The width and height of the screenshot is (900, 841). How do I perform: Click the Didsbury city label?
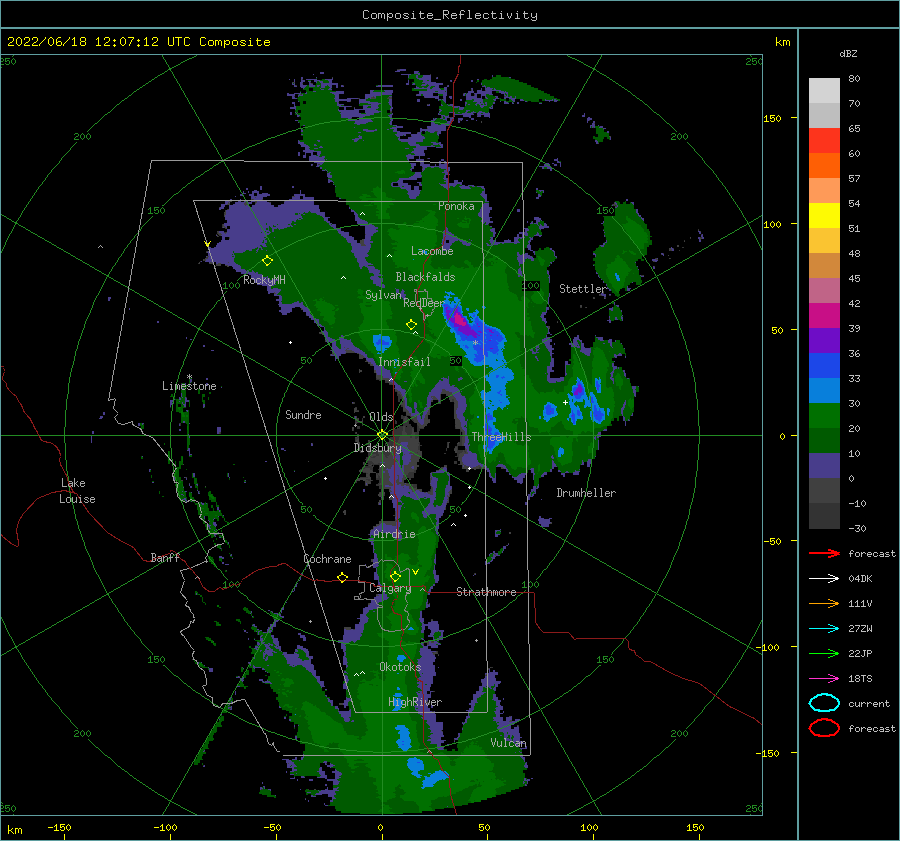click(378, 448)
